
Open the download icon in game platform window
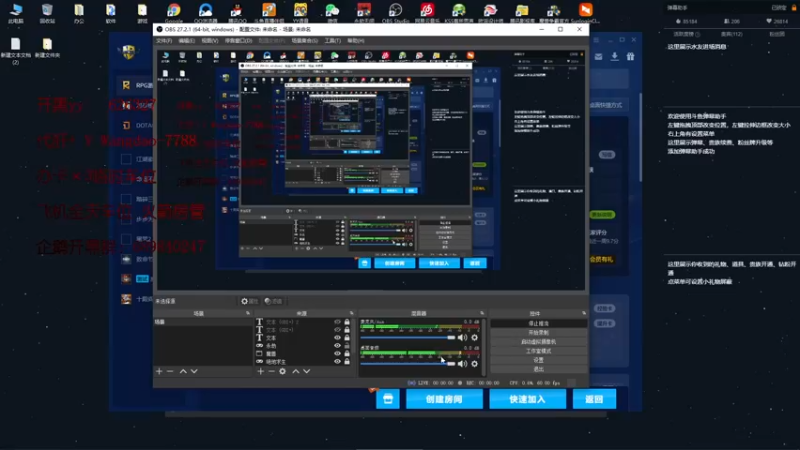(614, 57)
